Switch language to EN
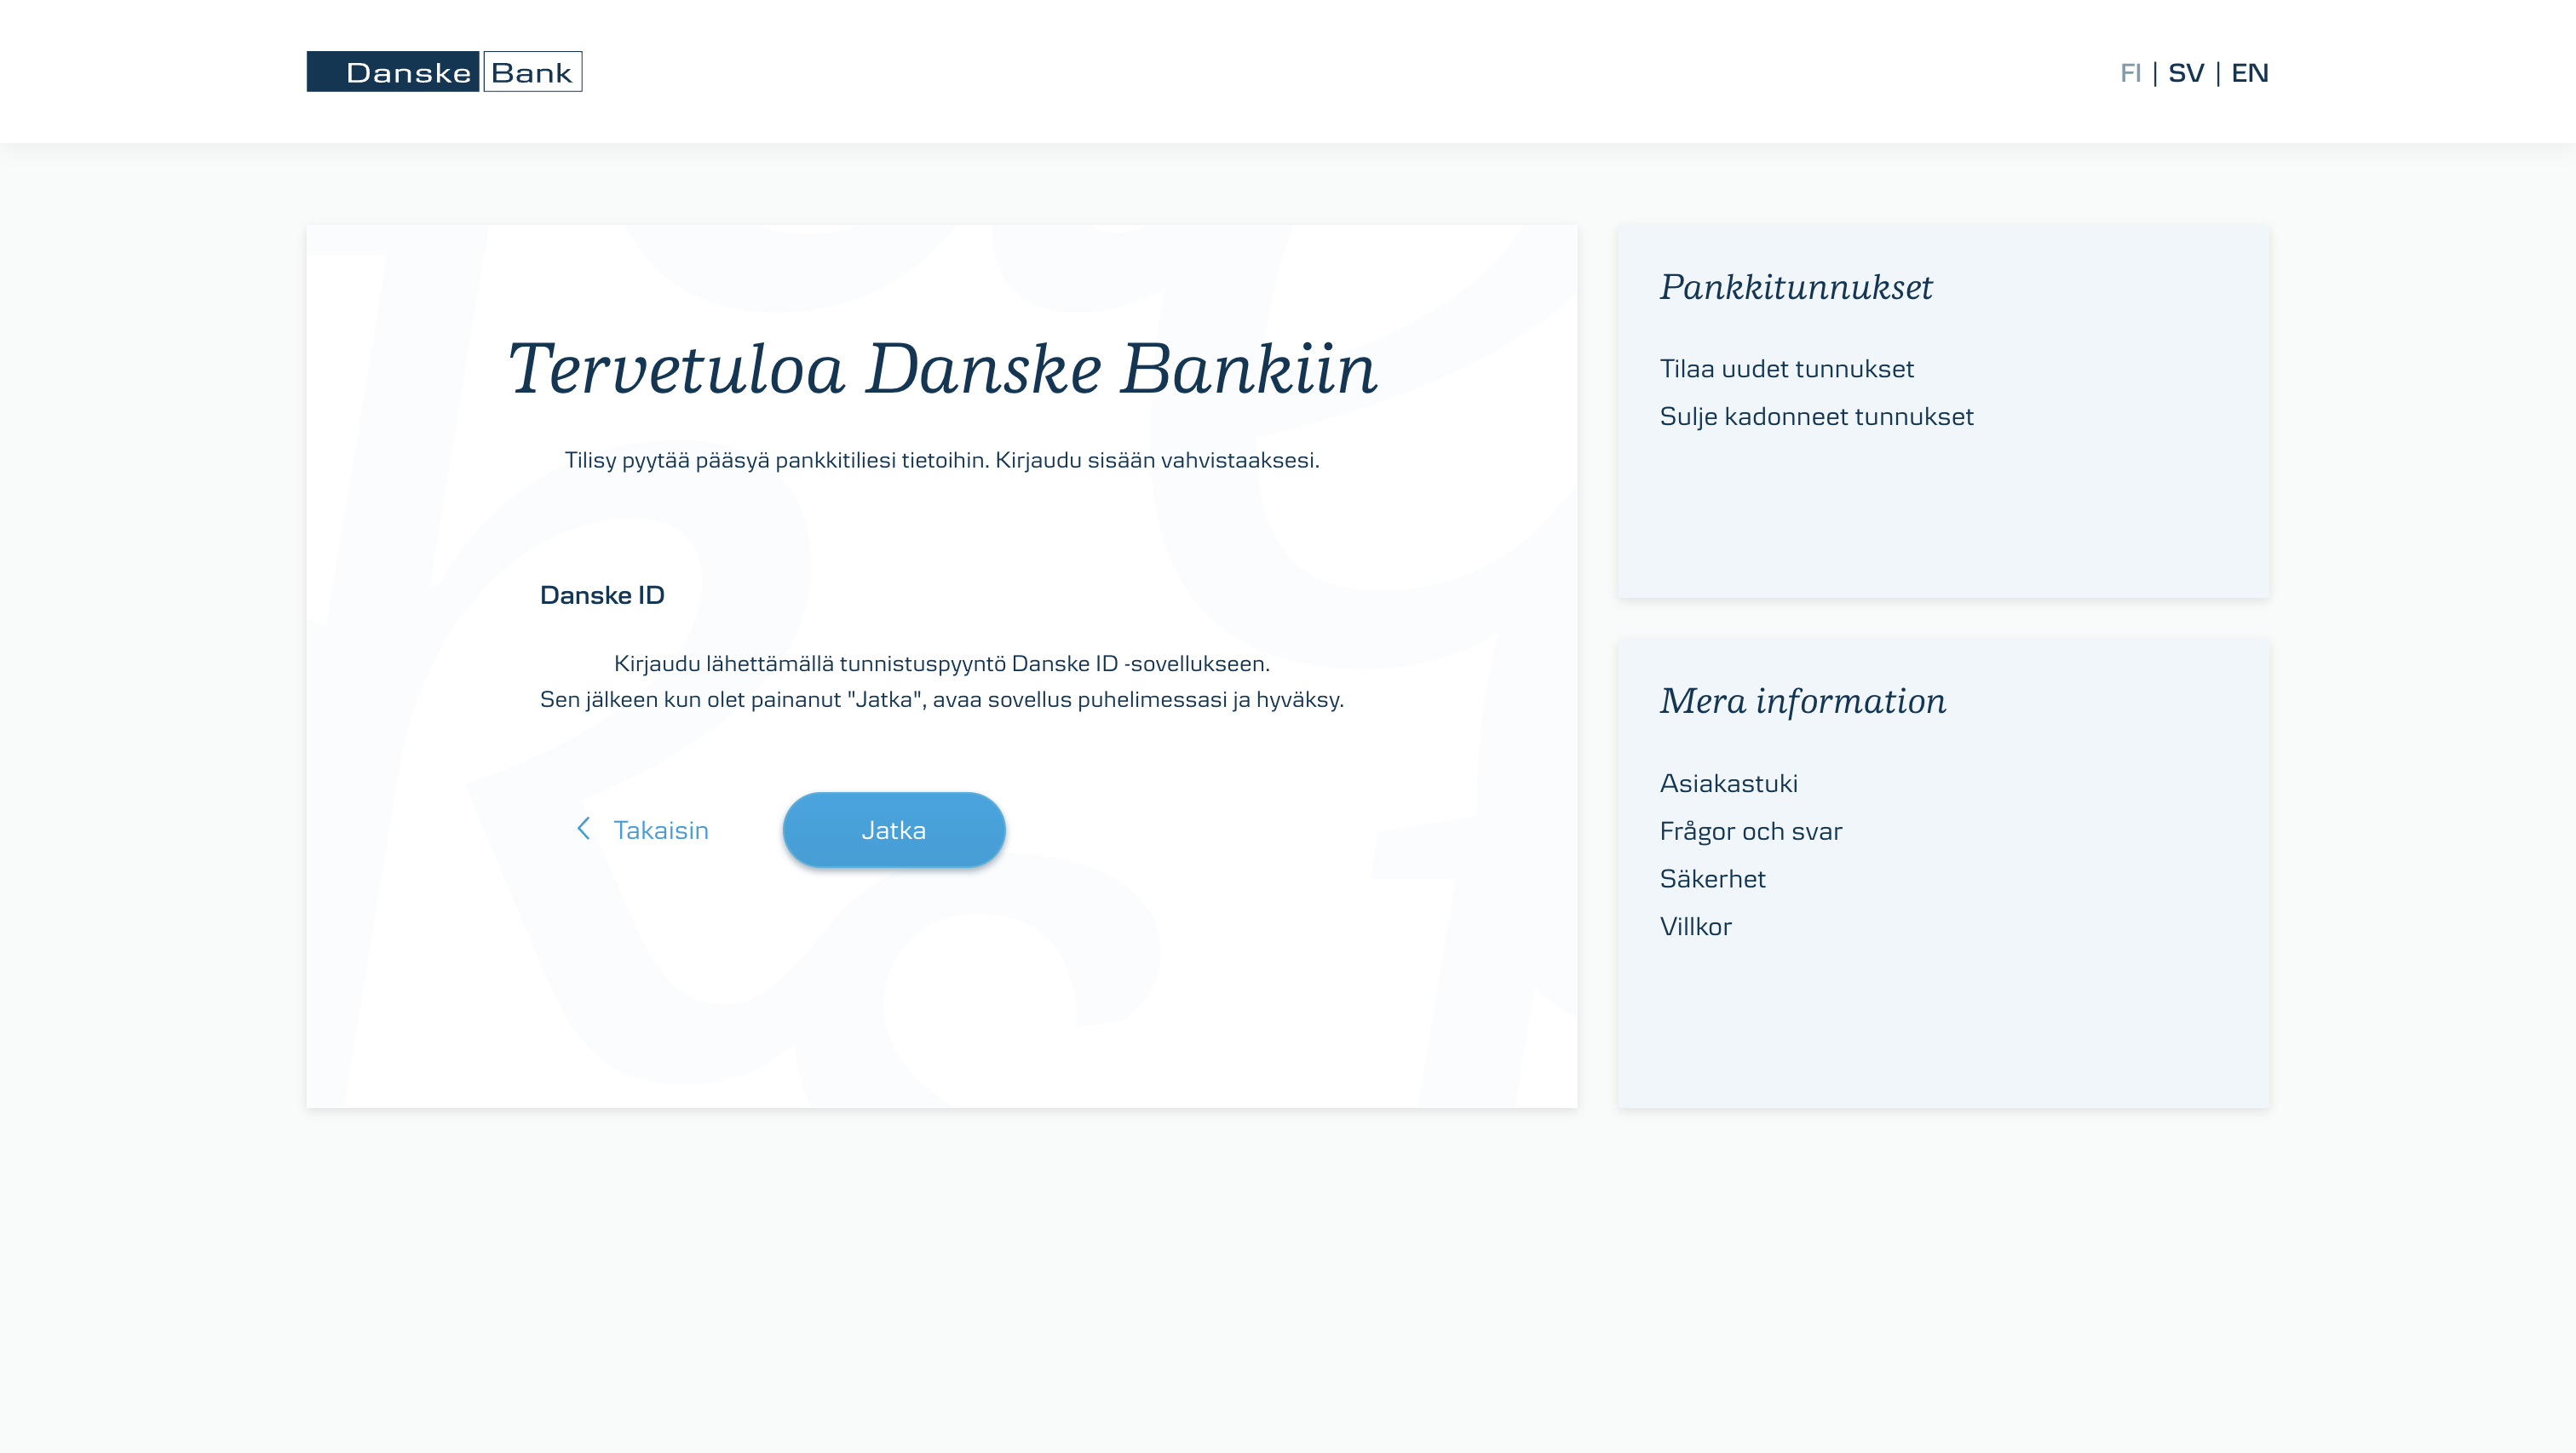Viewport: 2576px width, 1453px height. 2250,73
